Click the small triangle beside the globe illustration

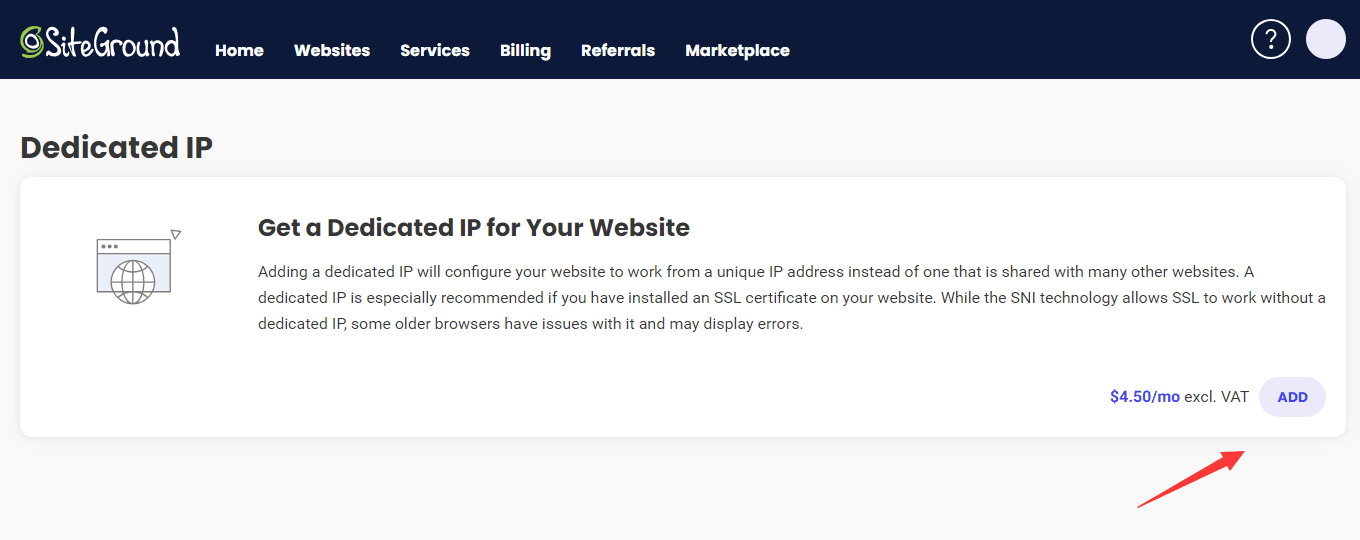click(x=175, y=235)
